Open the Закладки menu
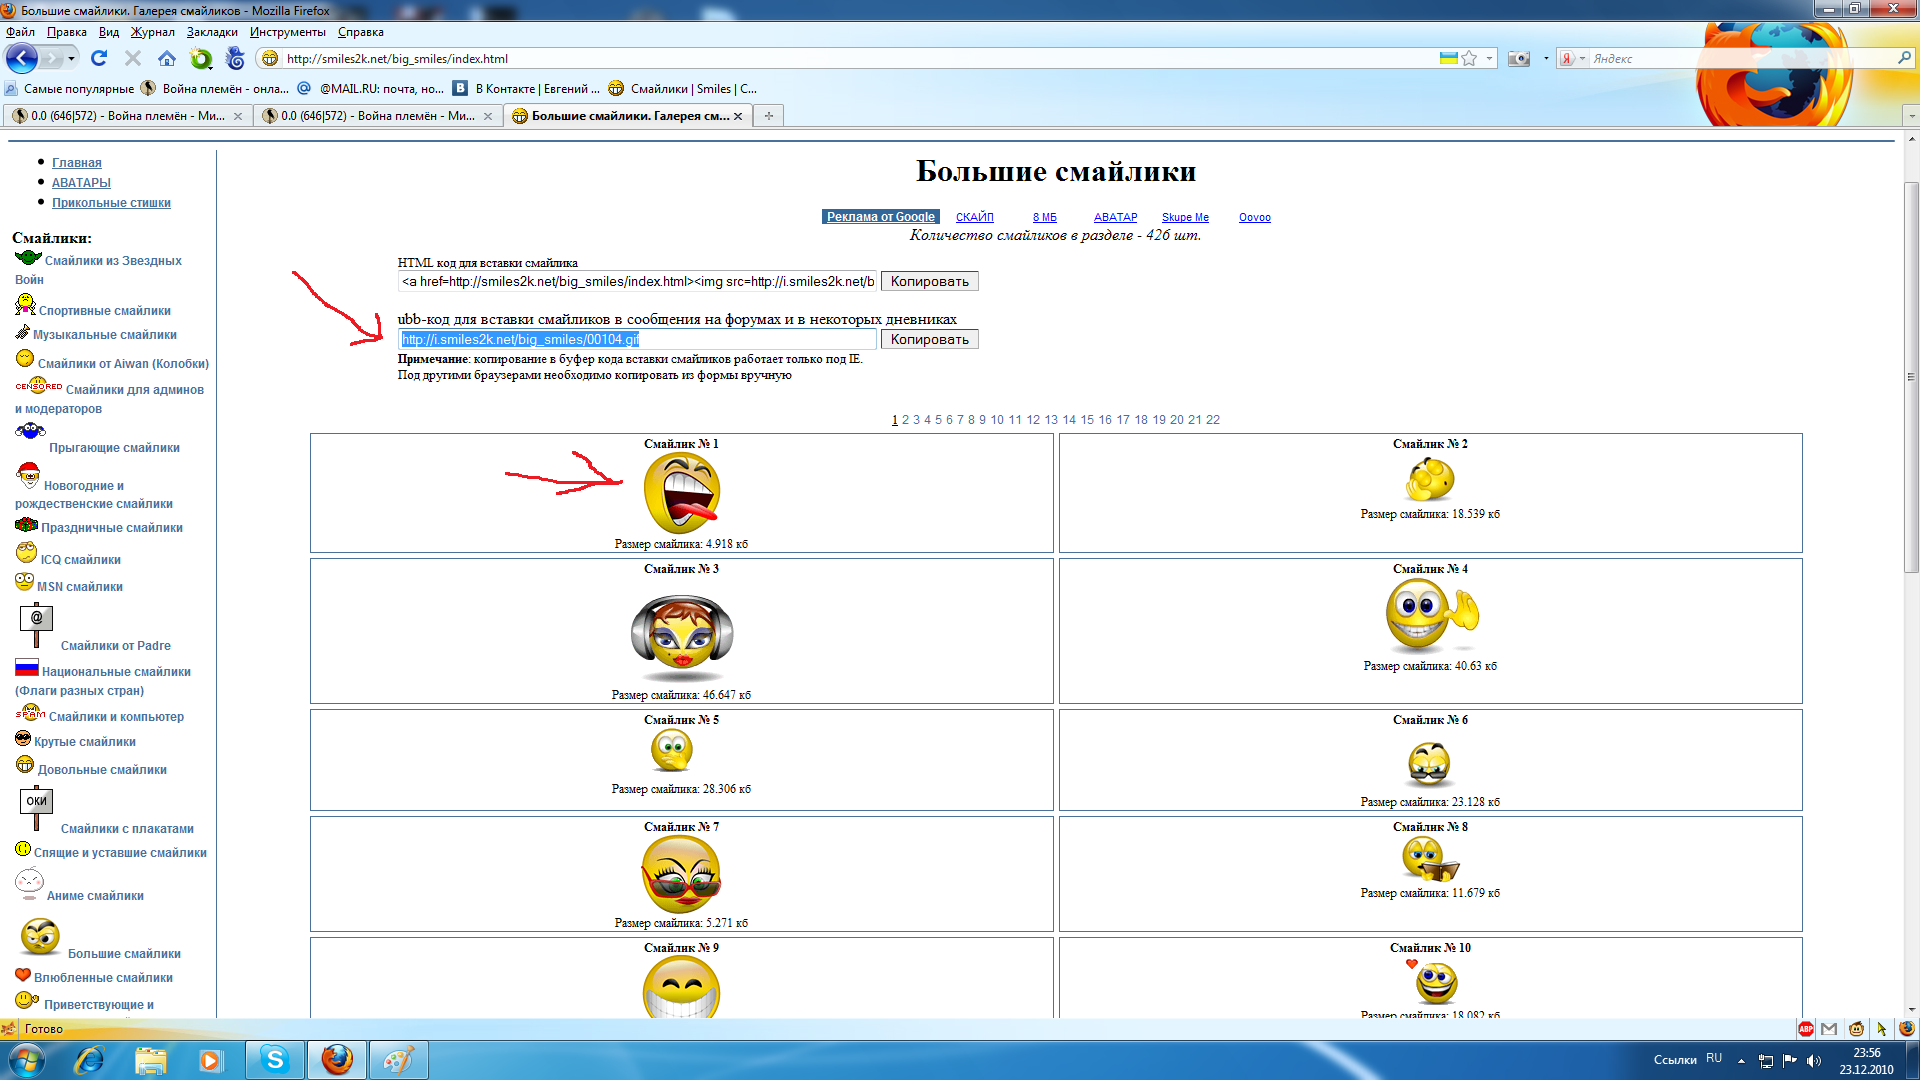This screenshot has width=1920, height=1080. (x=212, y=32)
